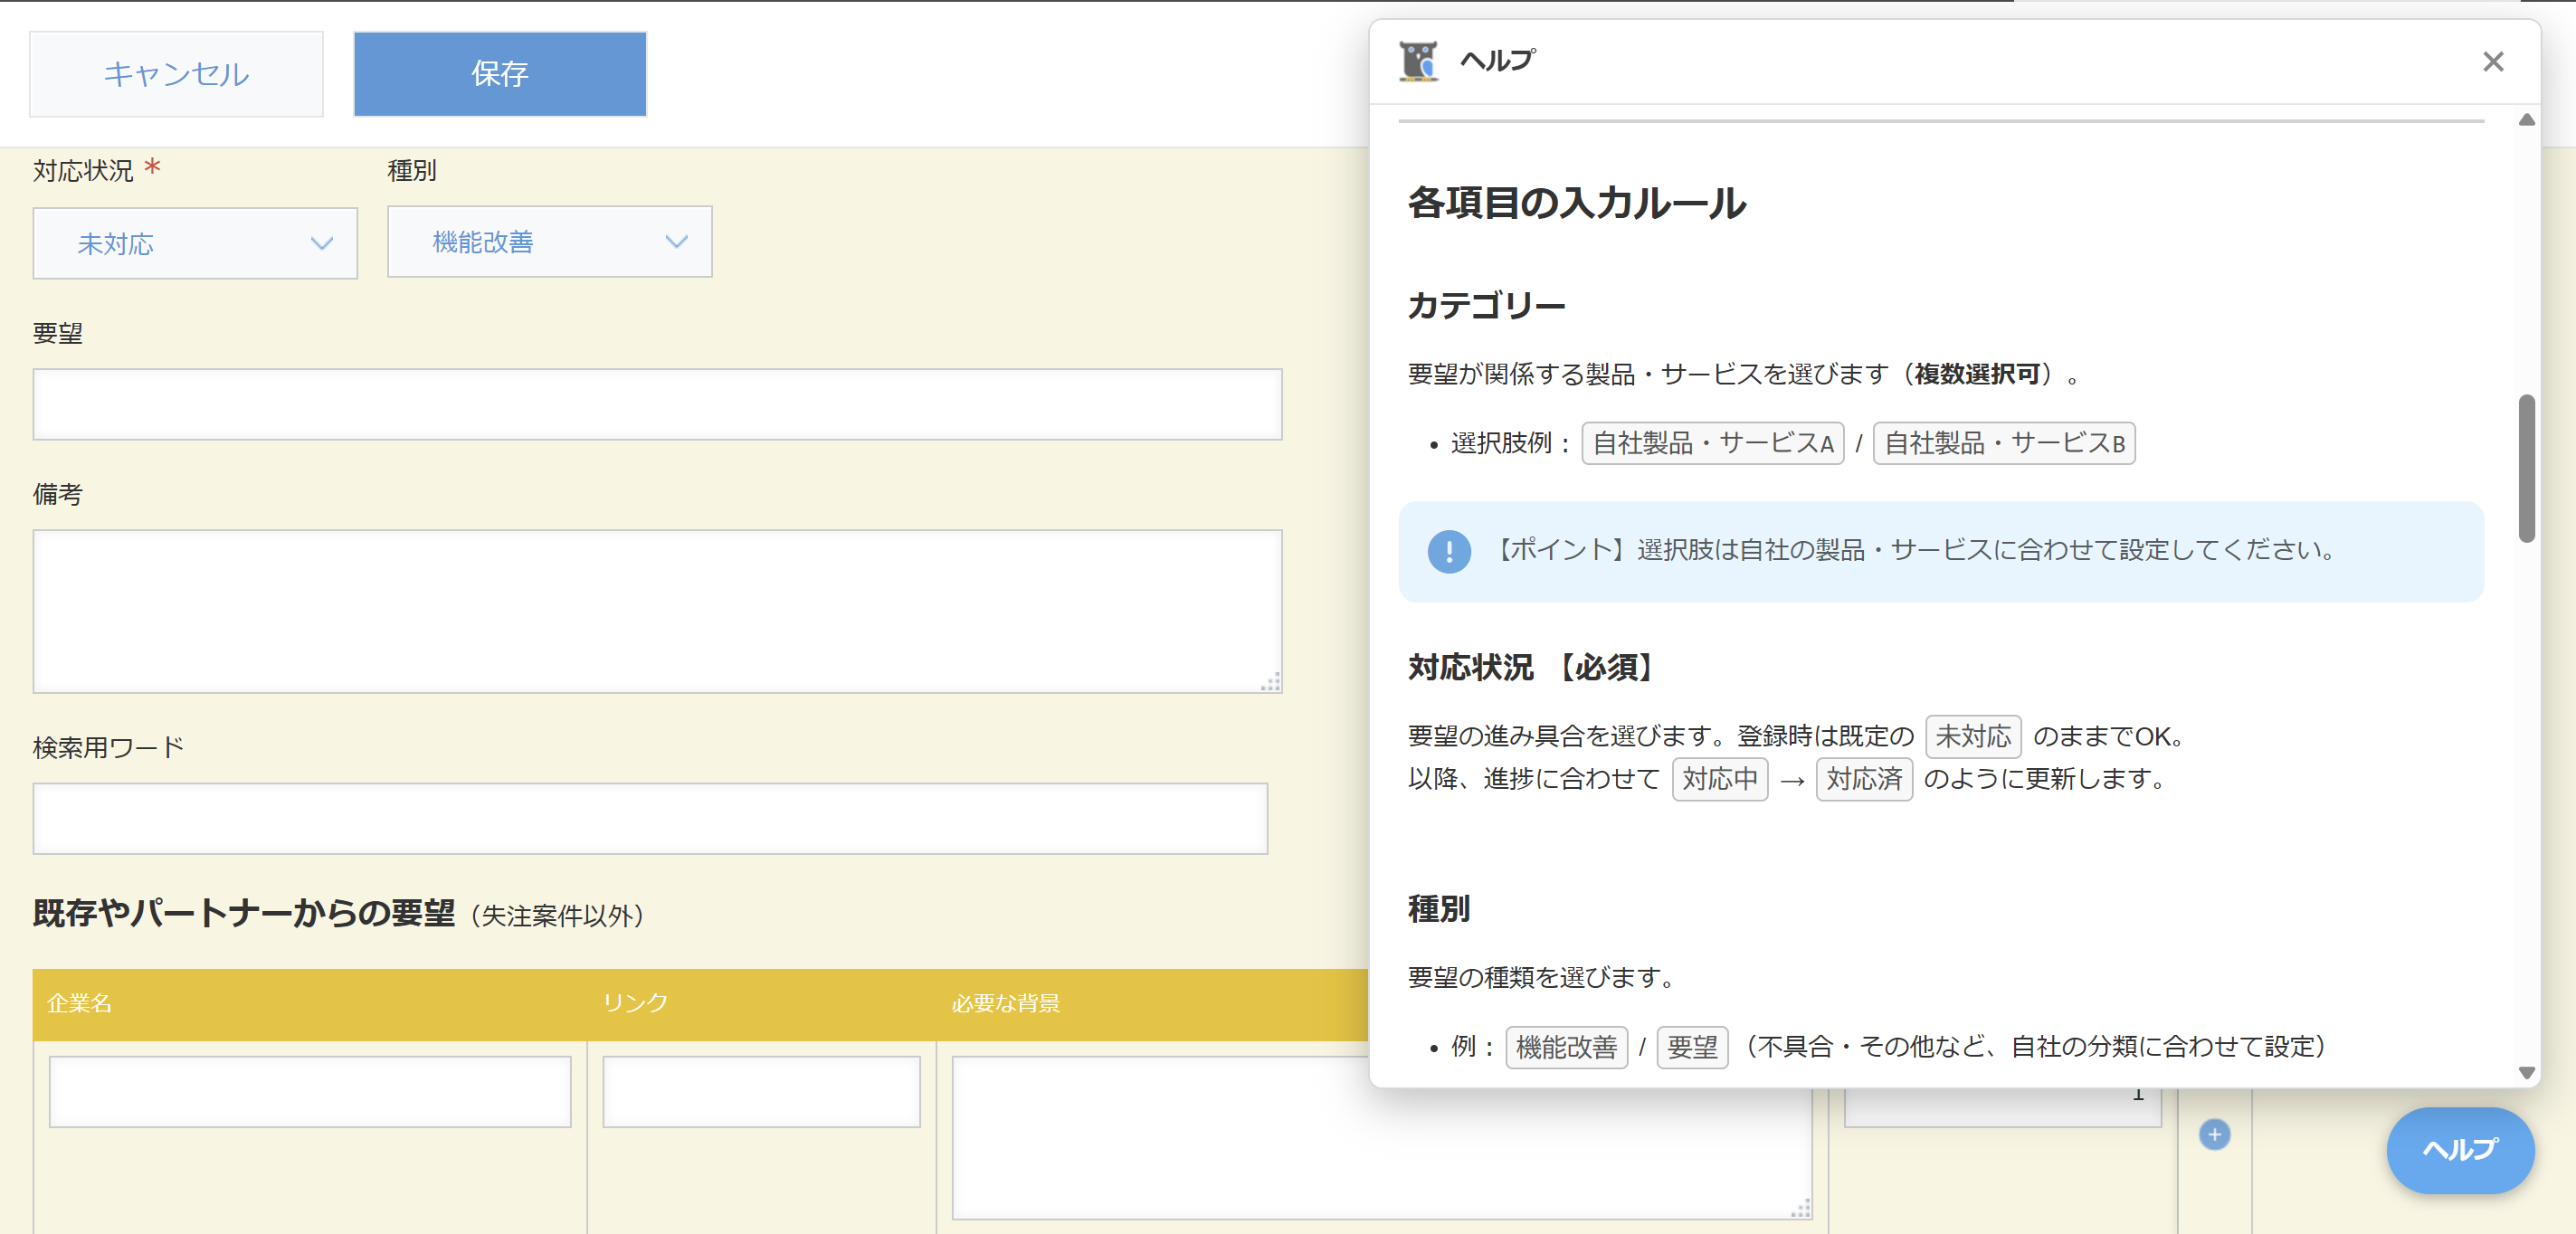The height and width of the screenshot is (1234, 2576).
Task: Open the 種別 dropdown showing 機能改善
Action: coord(549,241)
